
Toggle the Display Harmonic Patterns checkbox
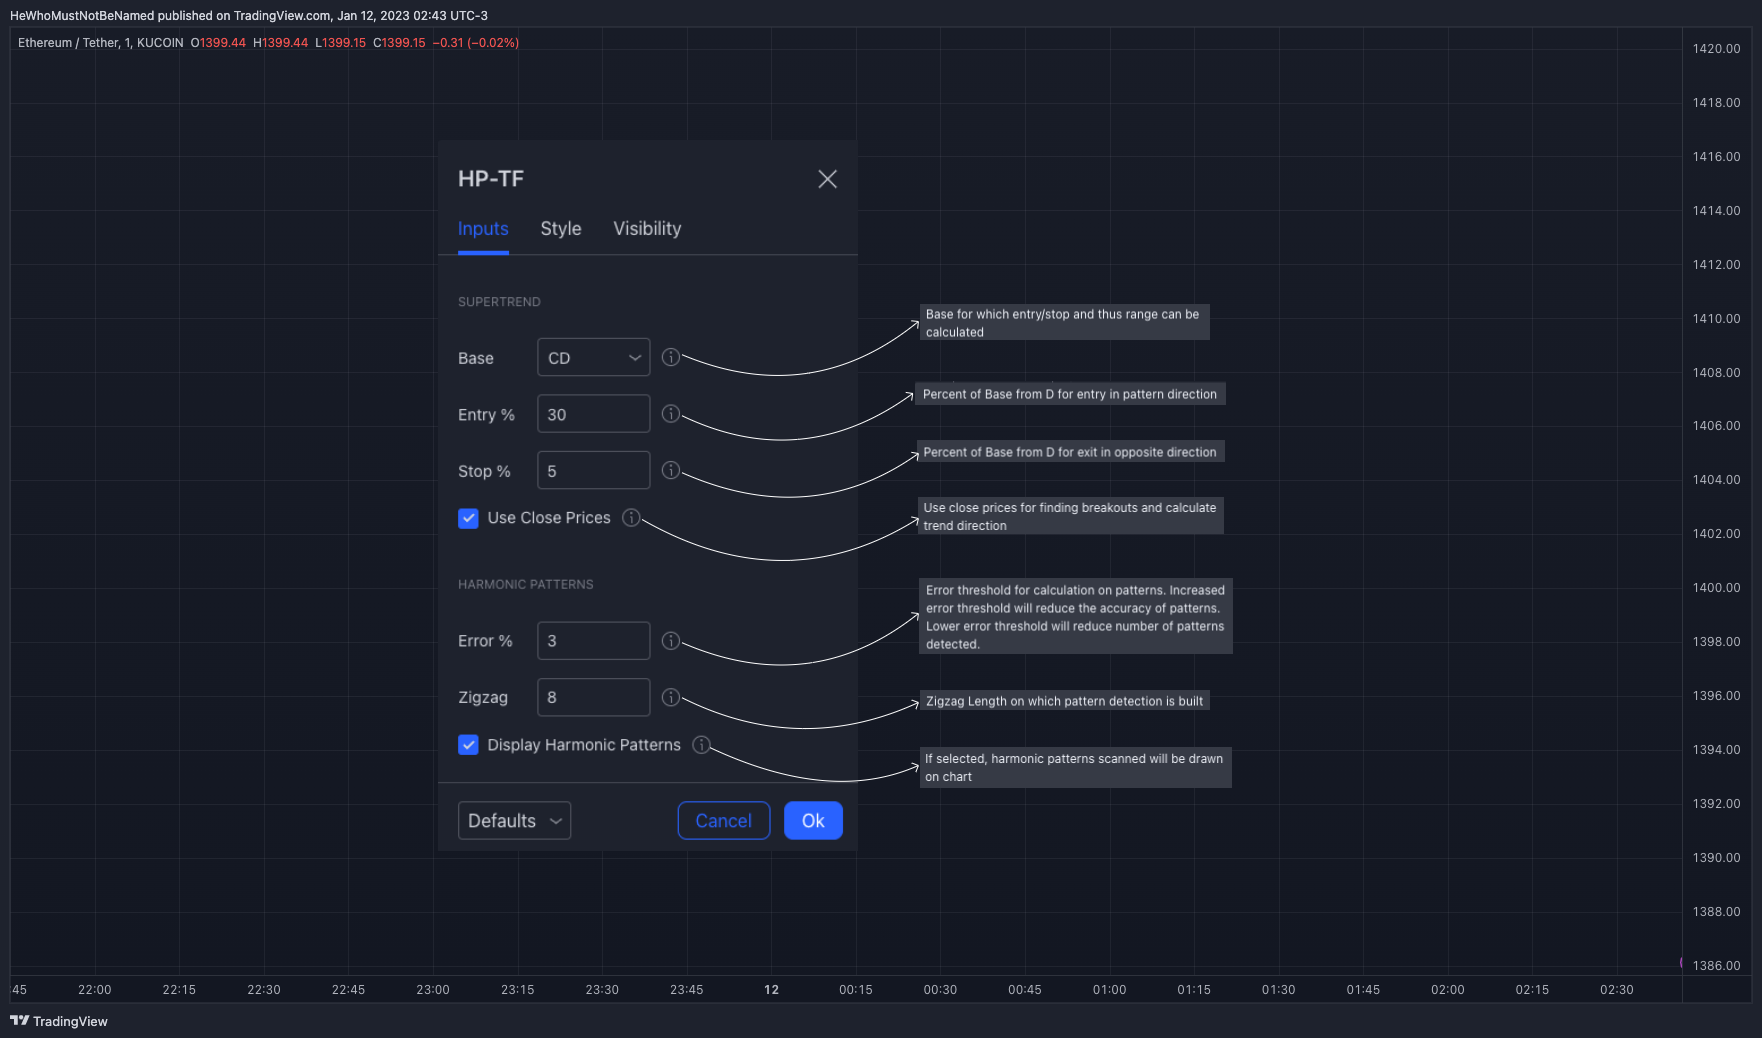pyautogui.click(x=468, y=745)
